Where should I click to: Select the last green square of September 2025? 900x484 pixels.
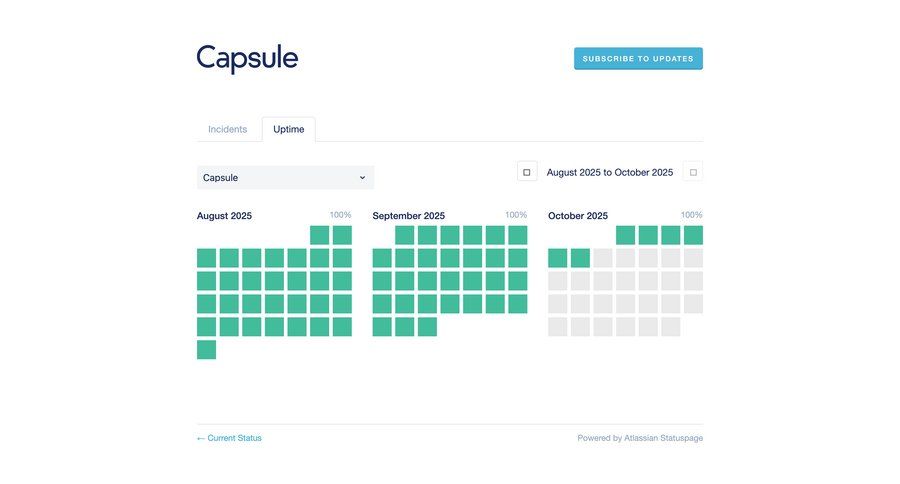coord(427,327)
